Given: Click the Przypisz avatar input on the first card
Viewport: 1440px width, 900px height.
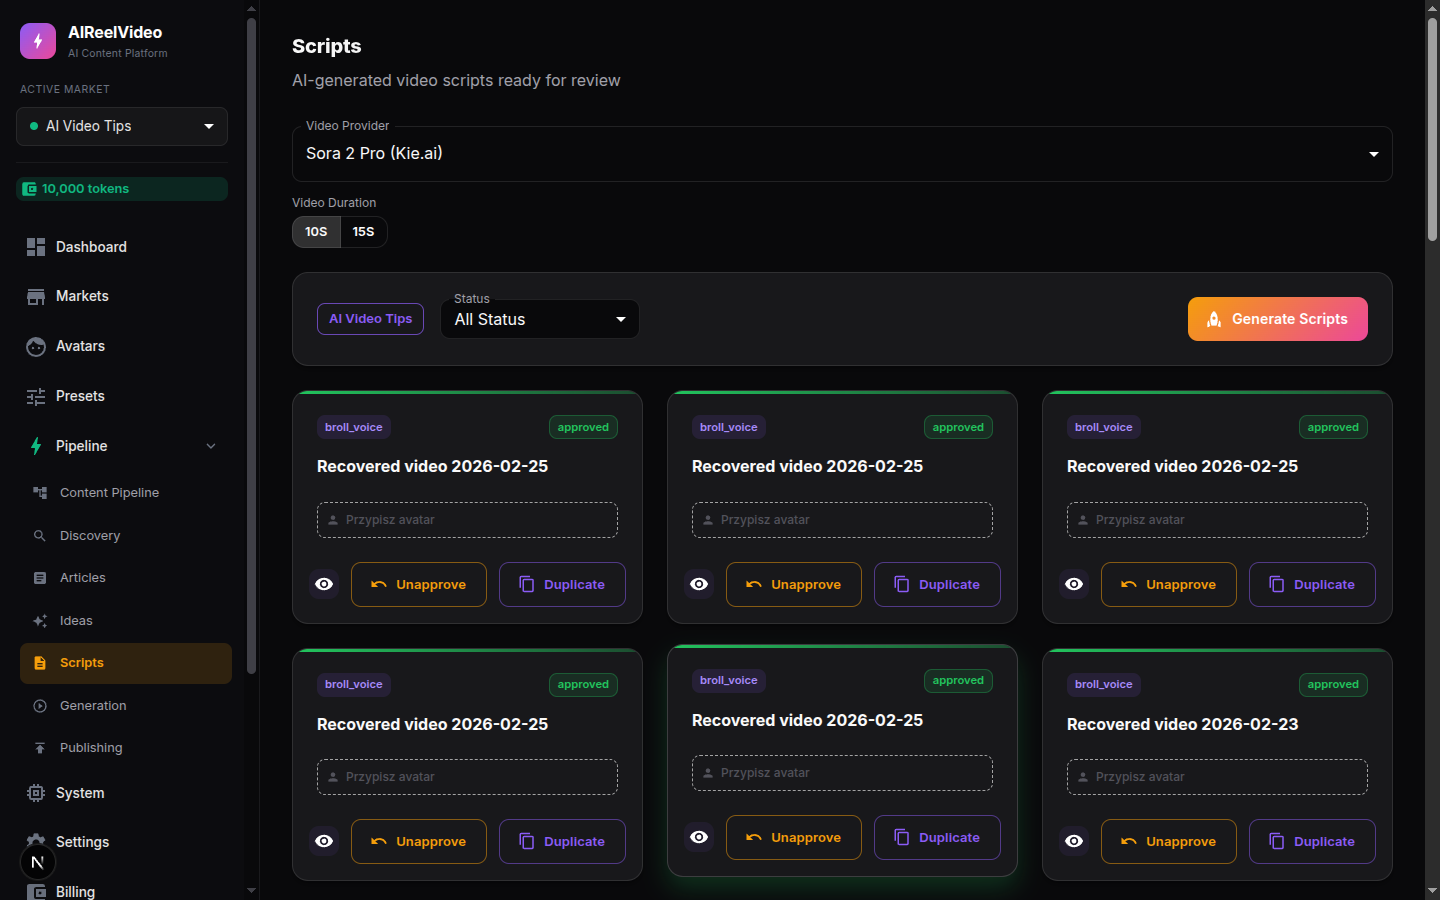Looking at the screenshot, I should [467, 520].
